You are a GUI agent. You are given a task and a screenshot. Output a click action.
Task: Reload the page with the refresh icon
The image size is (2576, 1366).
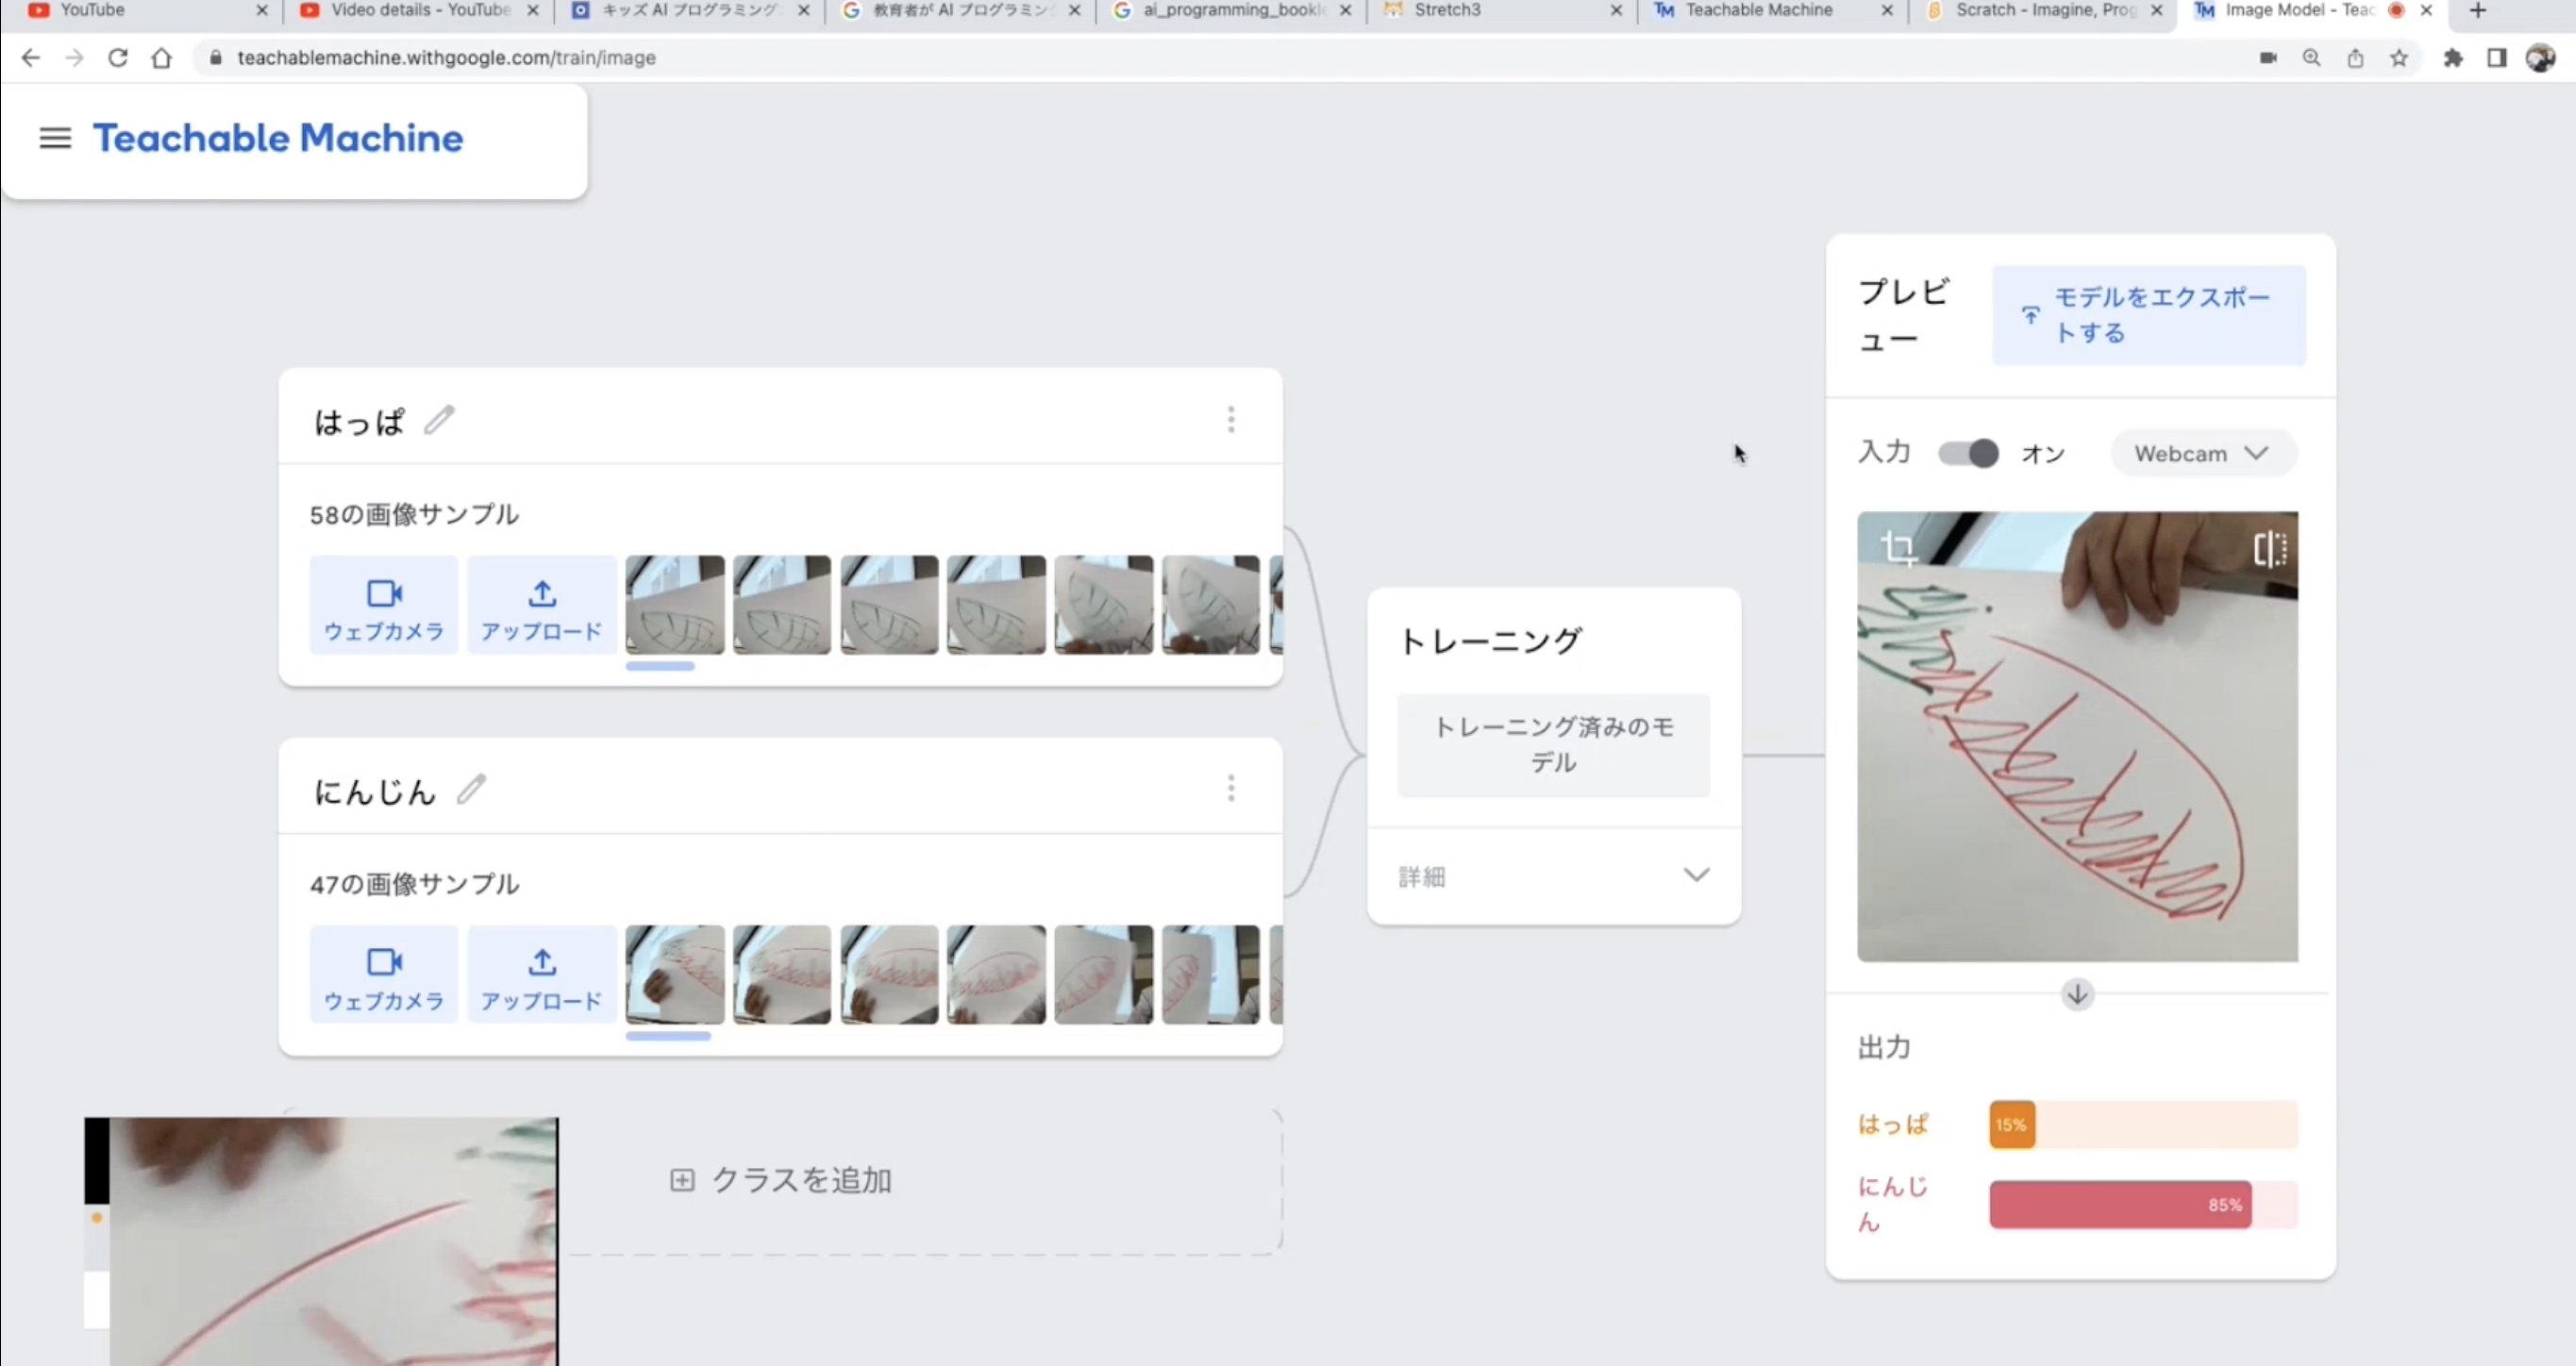[x=118, y=58]
